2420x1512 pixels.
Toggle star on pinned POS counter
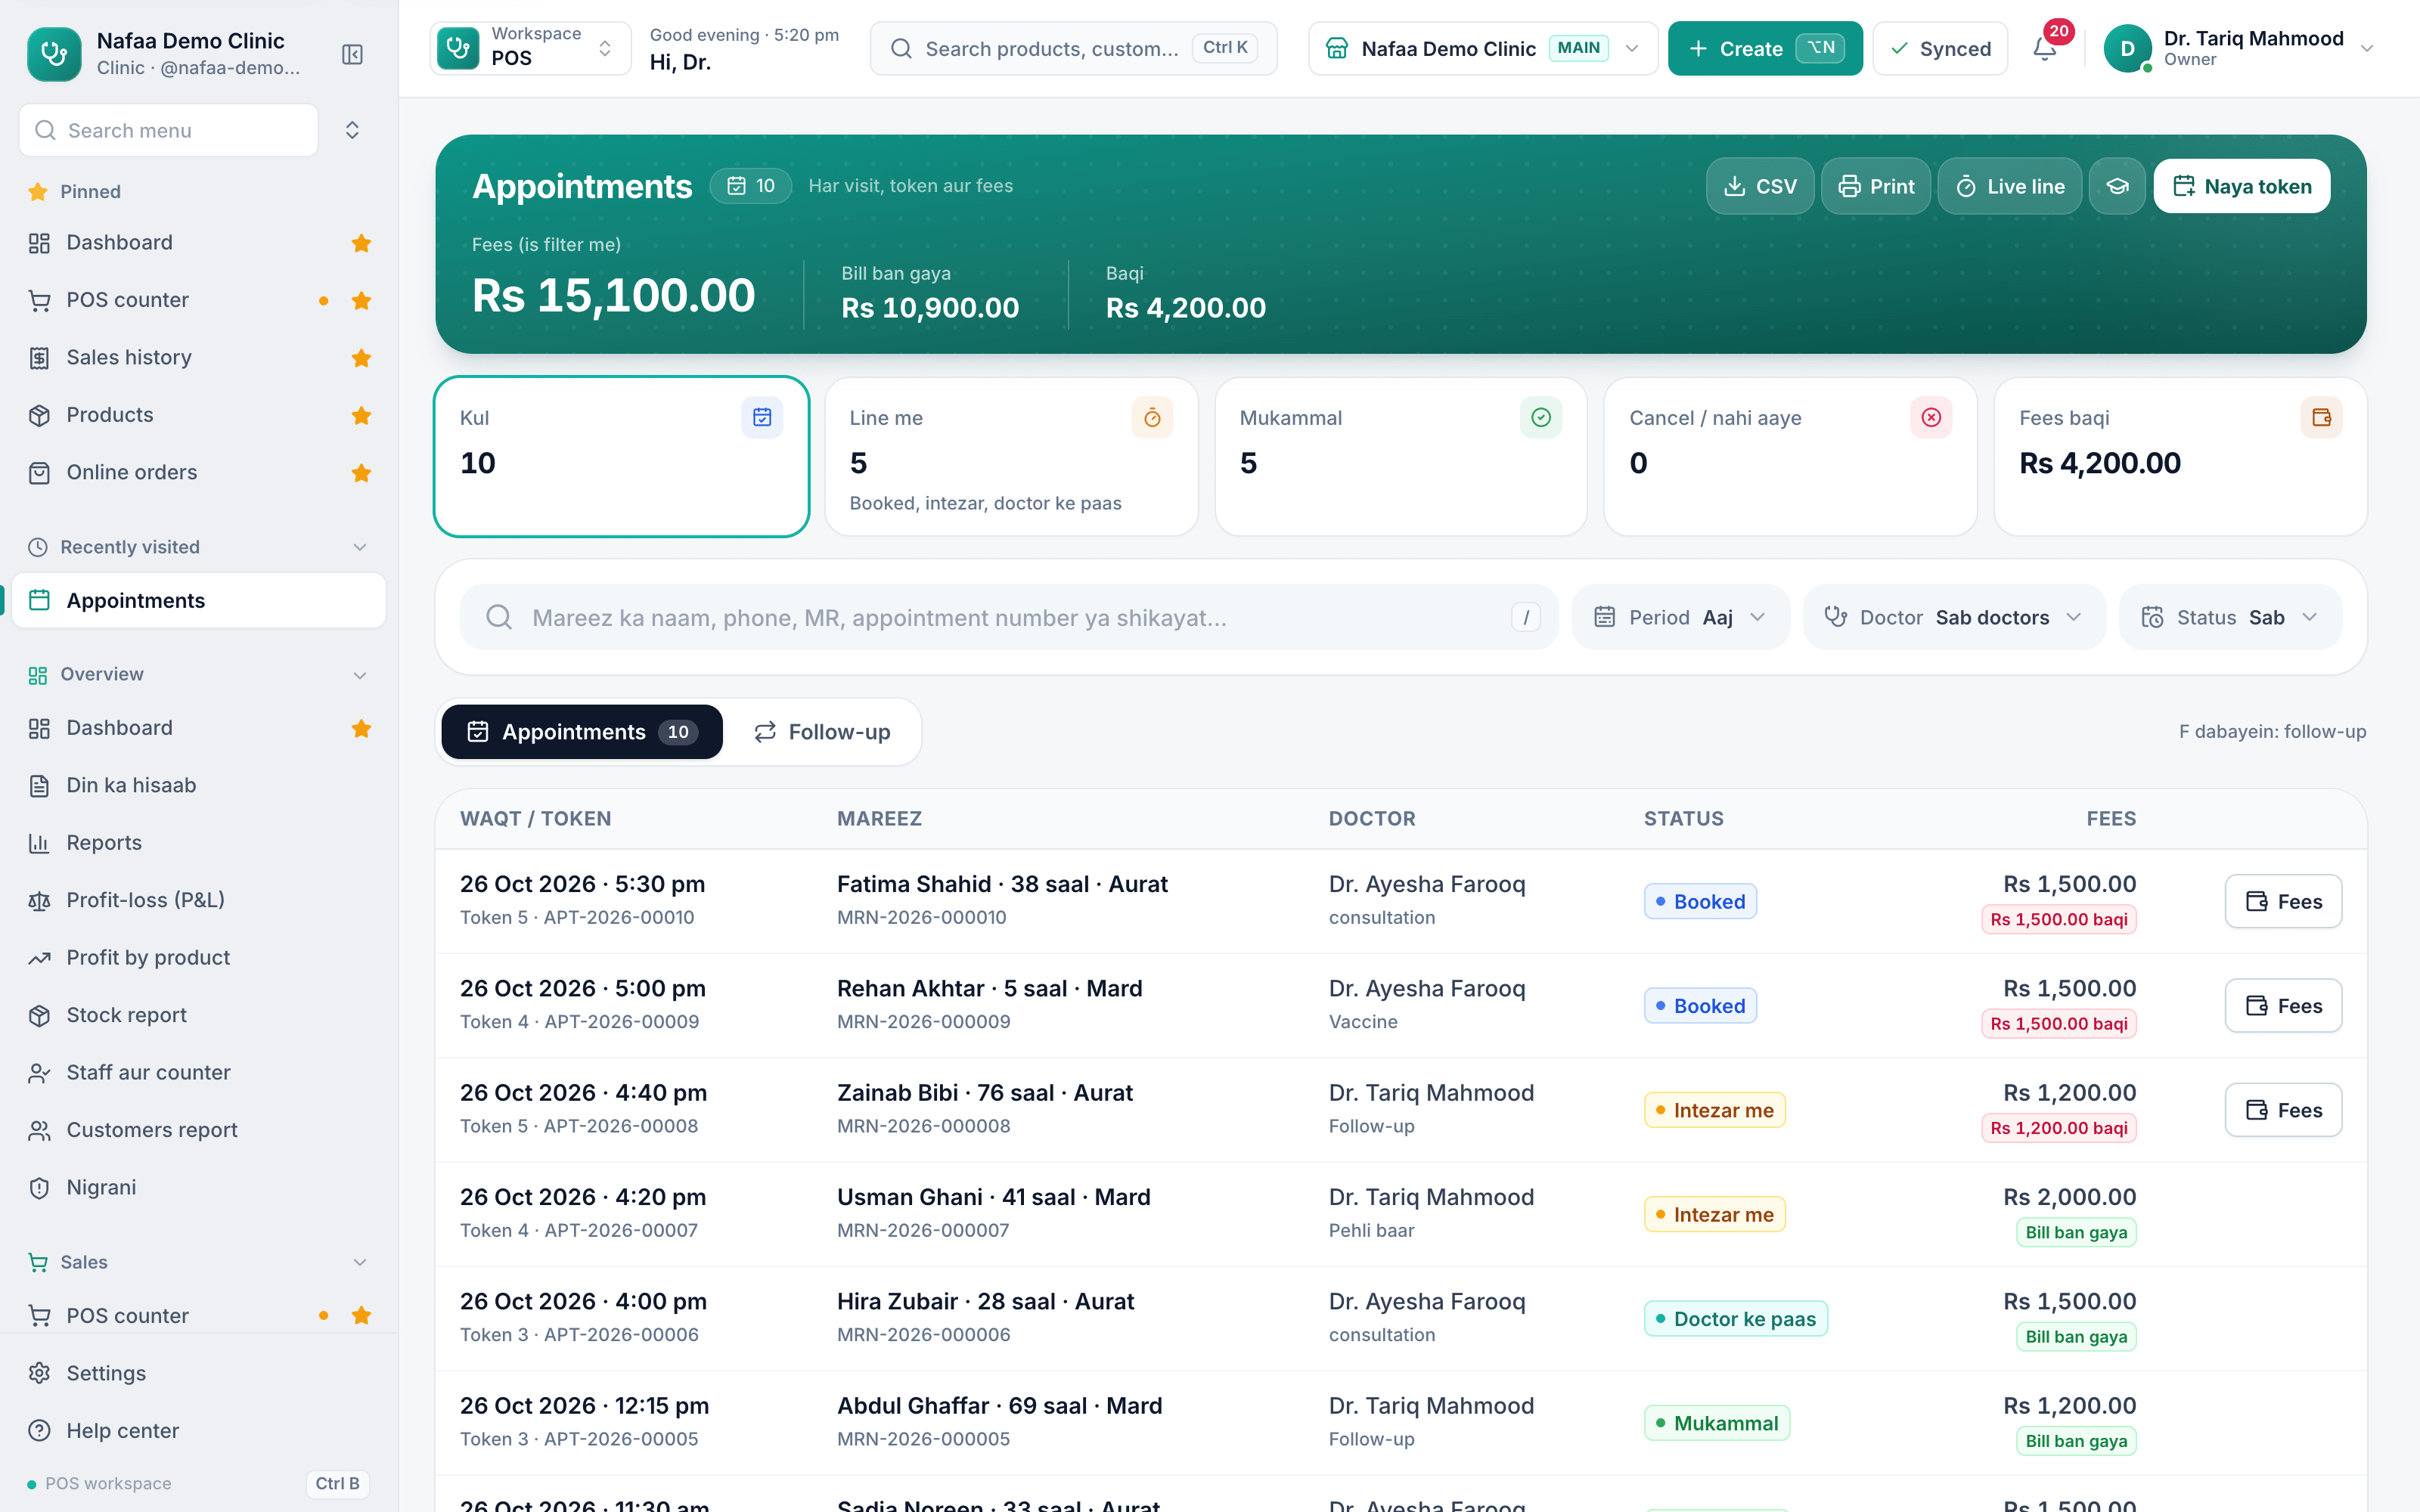(361, 300)
